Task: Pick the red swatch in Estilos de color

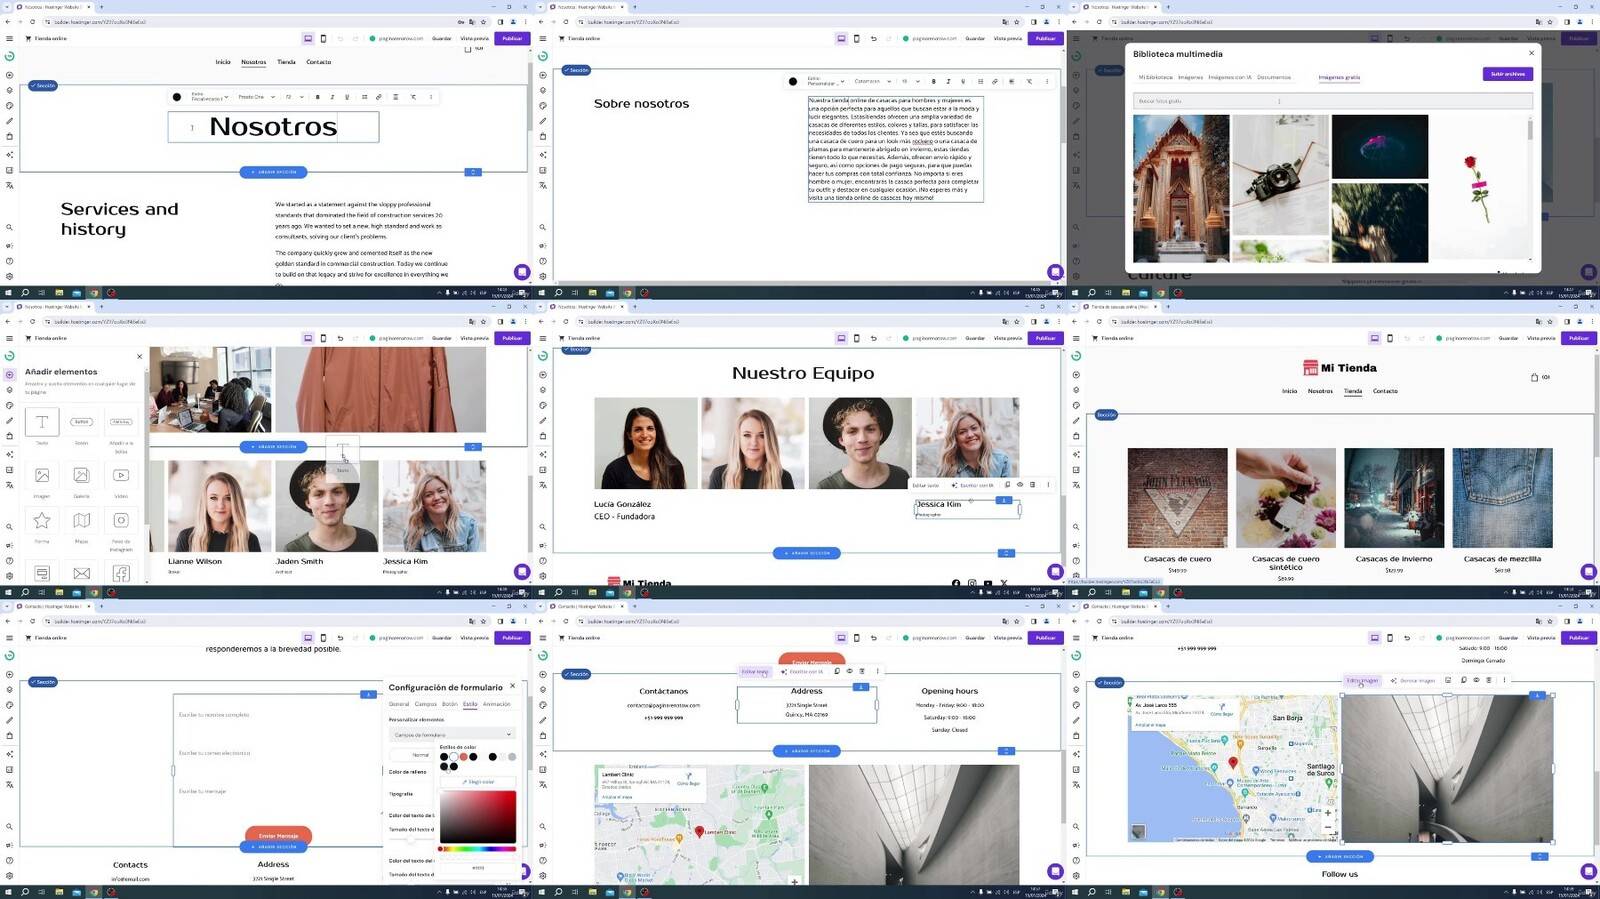Action: click(x=463, y=756)
